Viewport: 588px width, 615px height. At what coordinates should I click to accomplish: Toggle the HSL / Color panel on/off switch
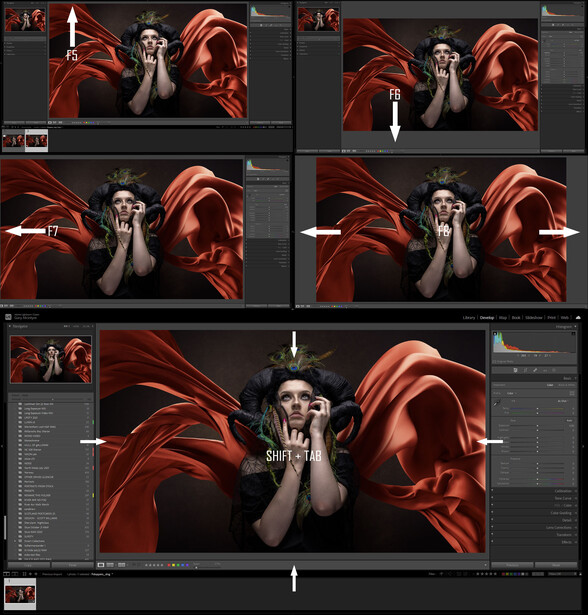493,505
